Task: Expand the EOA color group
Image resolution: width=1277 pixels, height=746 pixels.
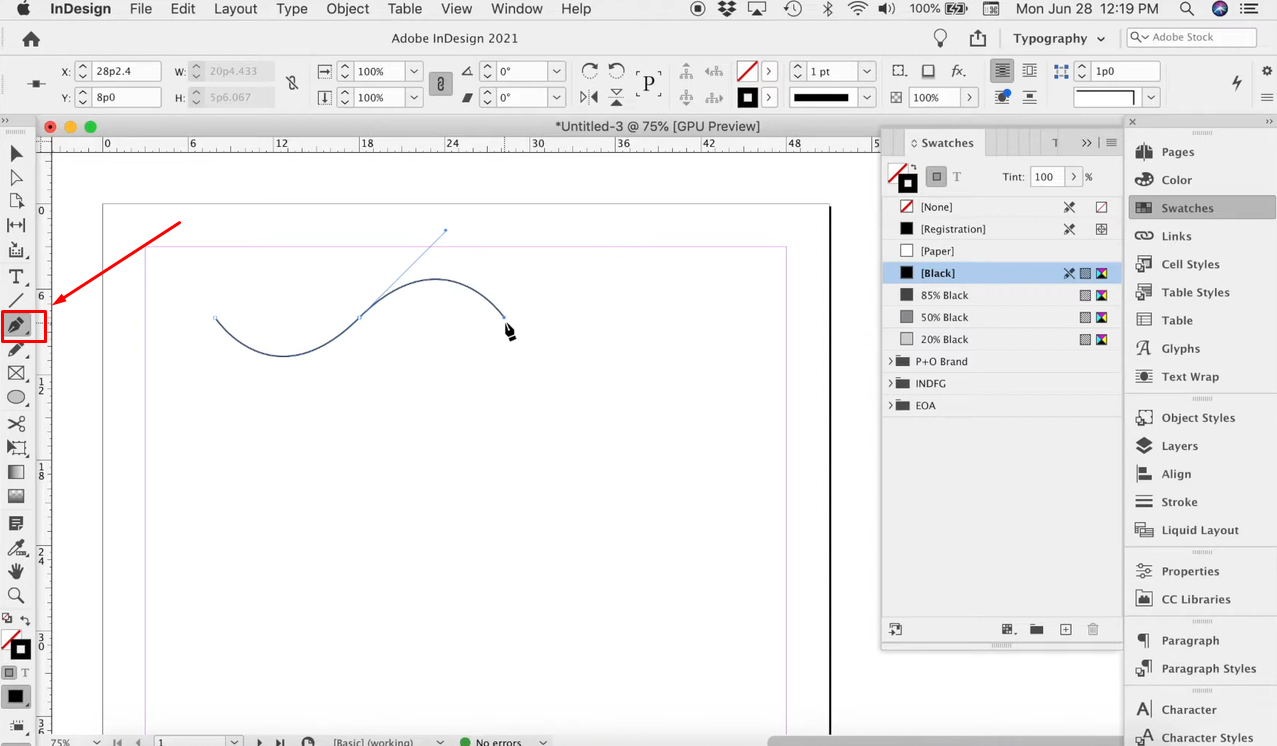Action: 891,405
